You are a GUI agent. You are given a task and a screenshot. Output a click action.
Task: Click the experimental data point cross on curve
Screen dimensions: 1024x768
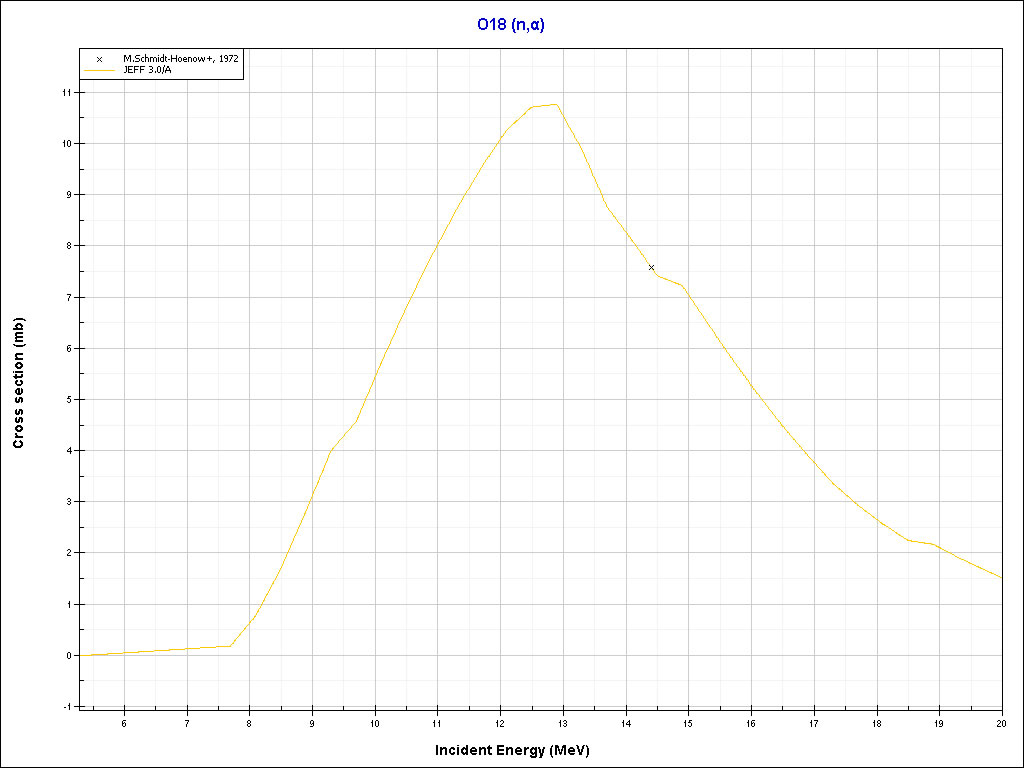click(x=651, y=267)
